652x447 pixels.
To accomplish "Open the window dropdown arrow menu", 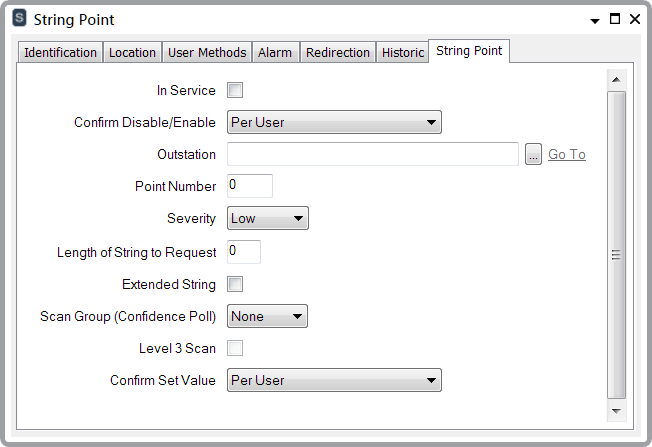I will pyautogui.click(x=595, y=20).
